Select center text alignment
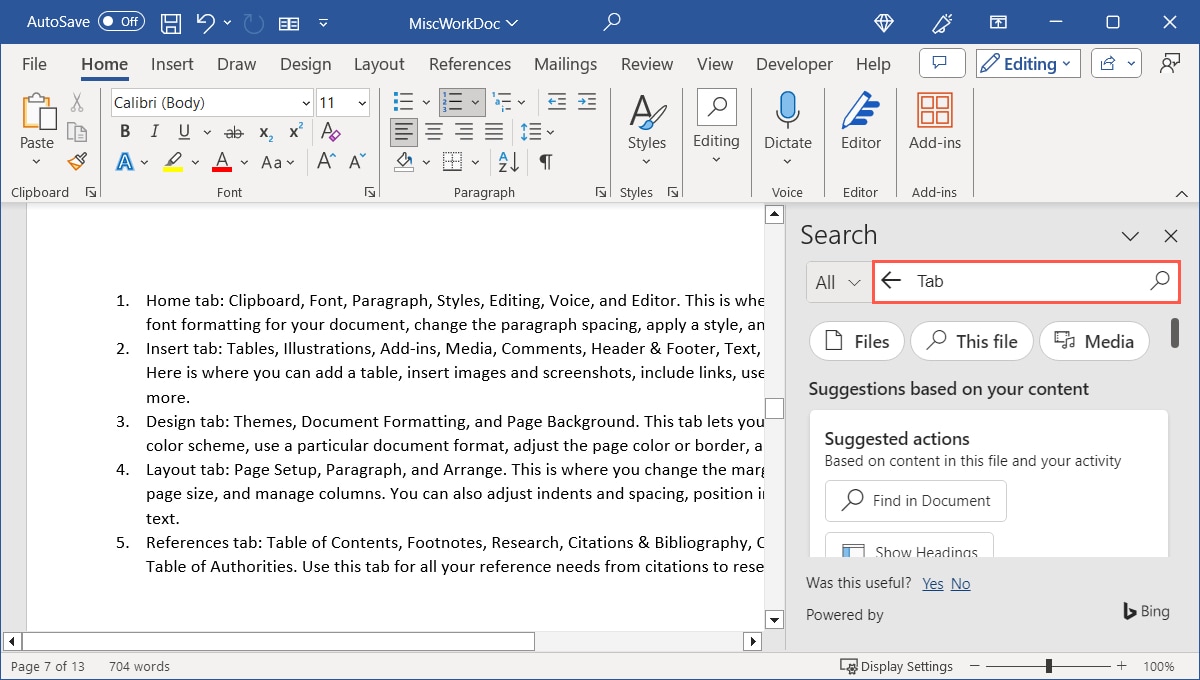The height and width of the screenshot is (680, 1200). pyautogui.click(x=434, y=131)
